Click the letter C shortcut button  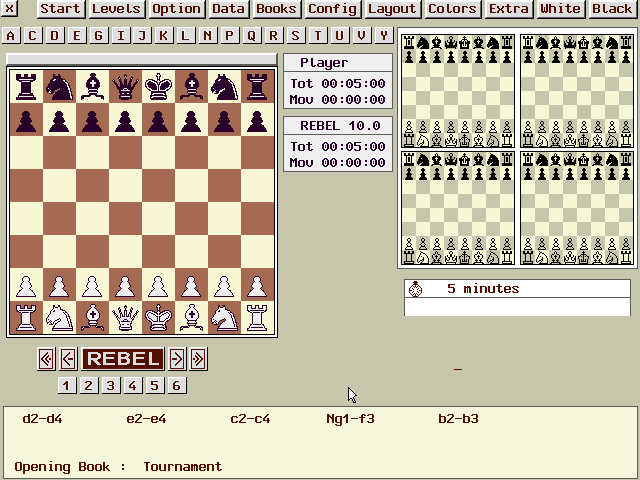32,36
